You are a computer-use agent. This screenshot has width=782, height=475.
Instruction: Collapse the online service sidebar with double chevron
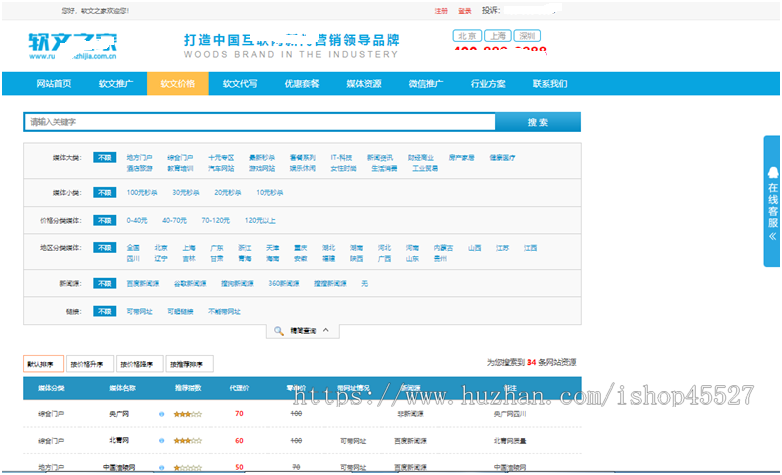(773, 237)
